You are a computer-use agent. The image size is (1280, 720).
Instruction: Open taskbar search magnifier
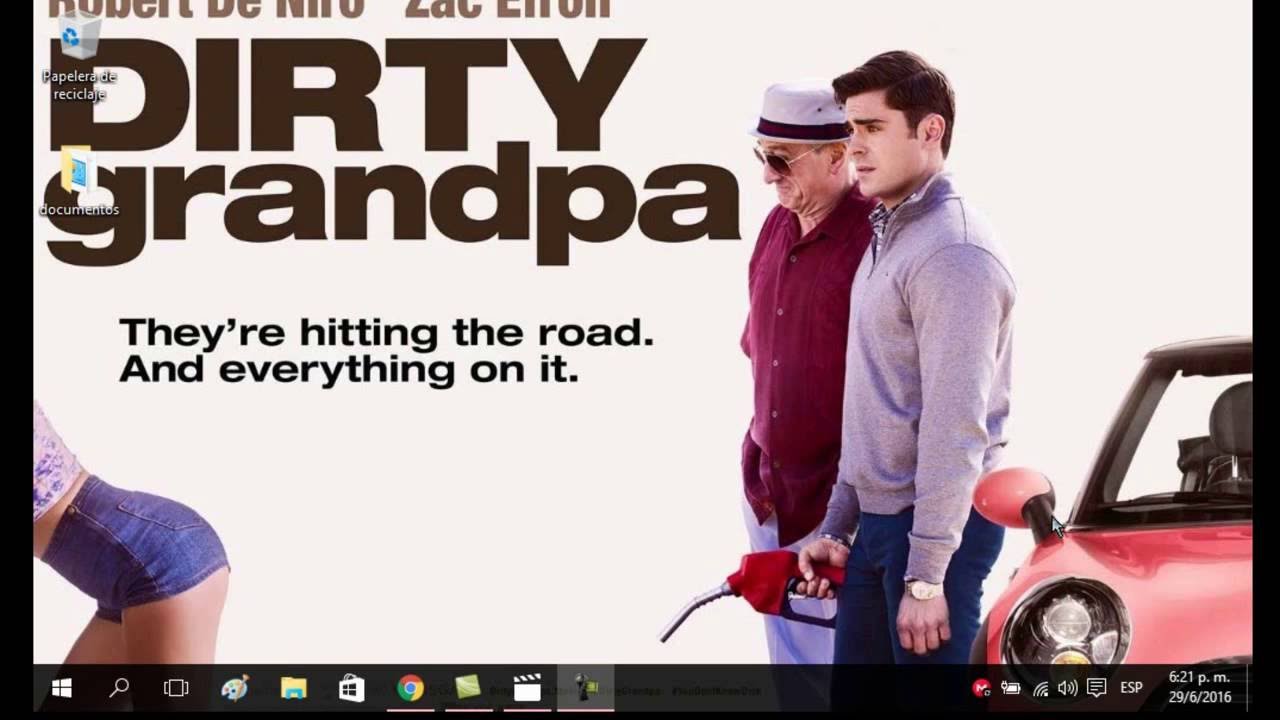[119, 688]
